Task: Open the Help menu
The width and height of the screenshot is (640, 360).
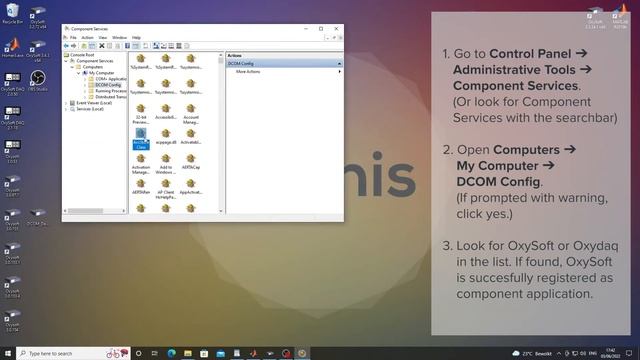Action: [x=136, y=38]
